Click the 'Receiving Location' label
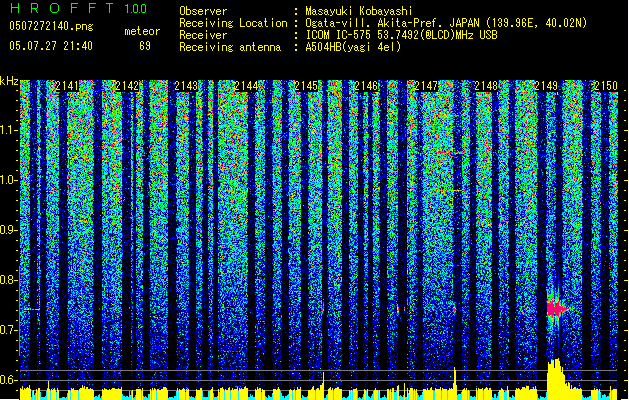This screenshot has height=400, width=629. click(x=233, y=23)
